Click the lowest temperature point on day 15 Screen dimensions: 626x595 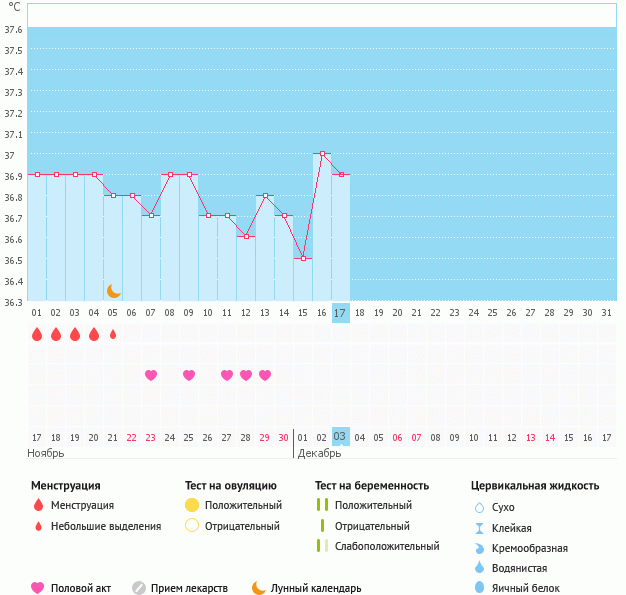(x=303, y=259)
